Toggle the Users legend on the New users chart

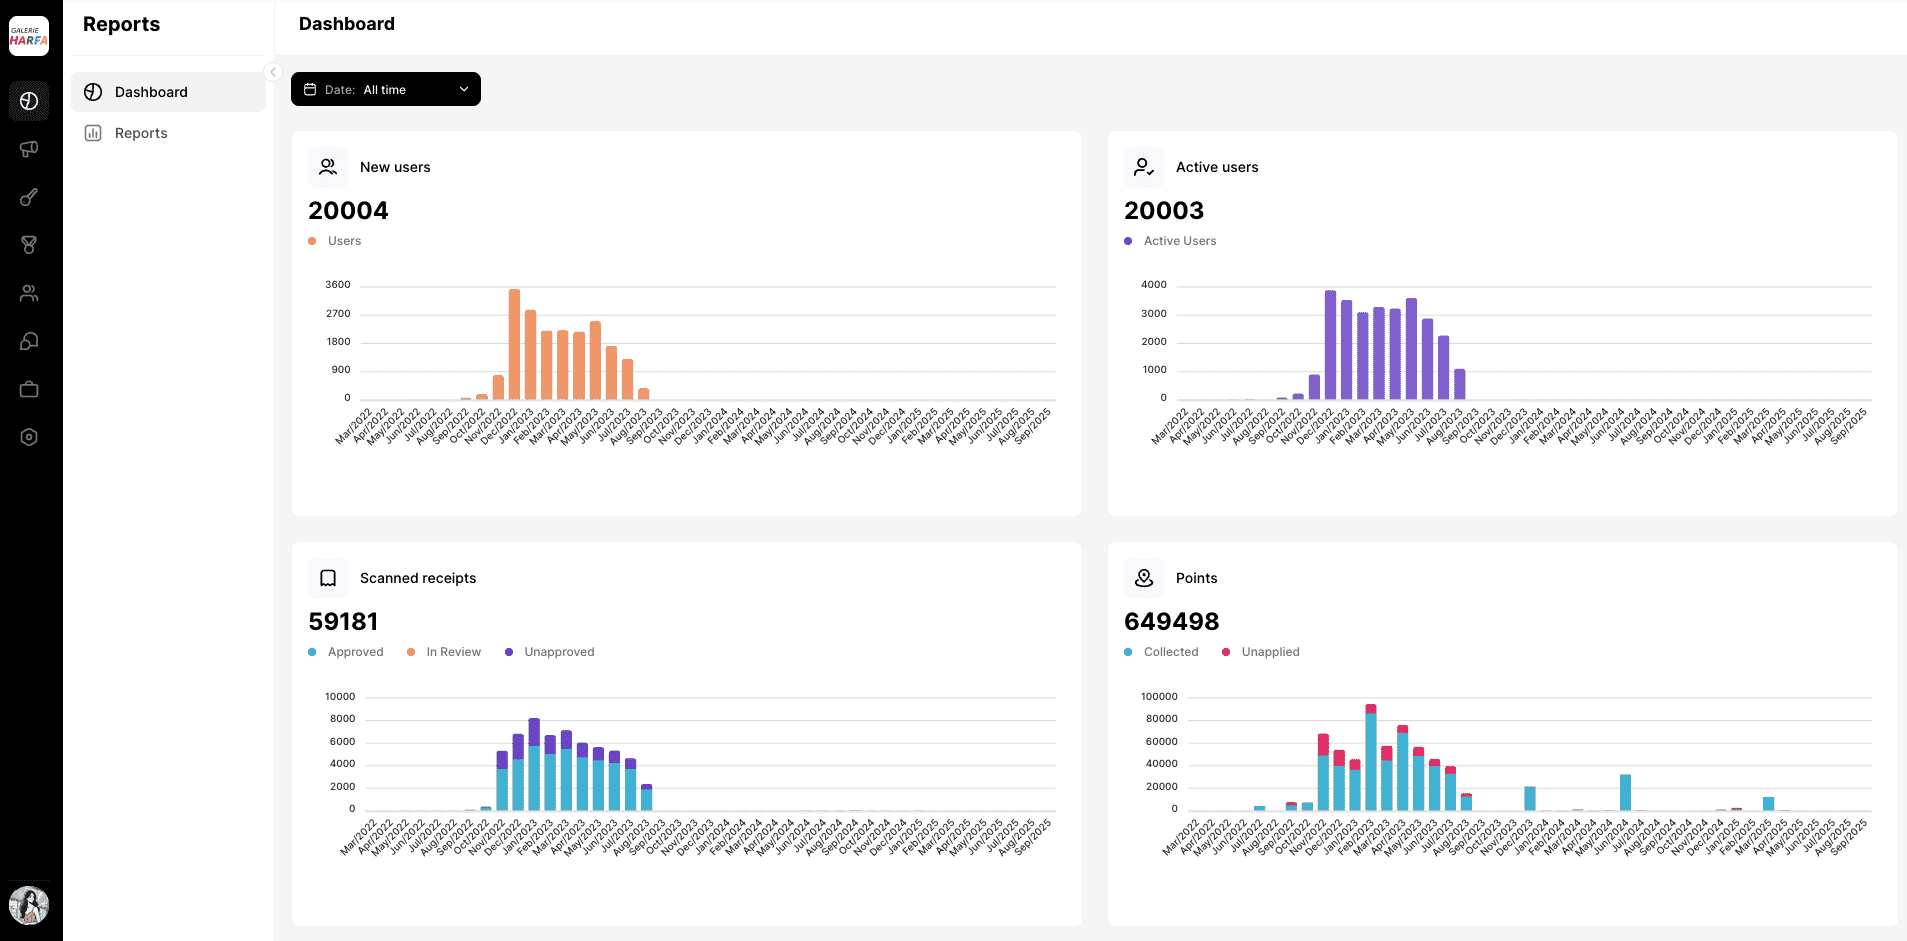point(335,241)
